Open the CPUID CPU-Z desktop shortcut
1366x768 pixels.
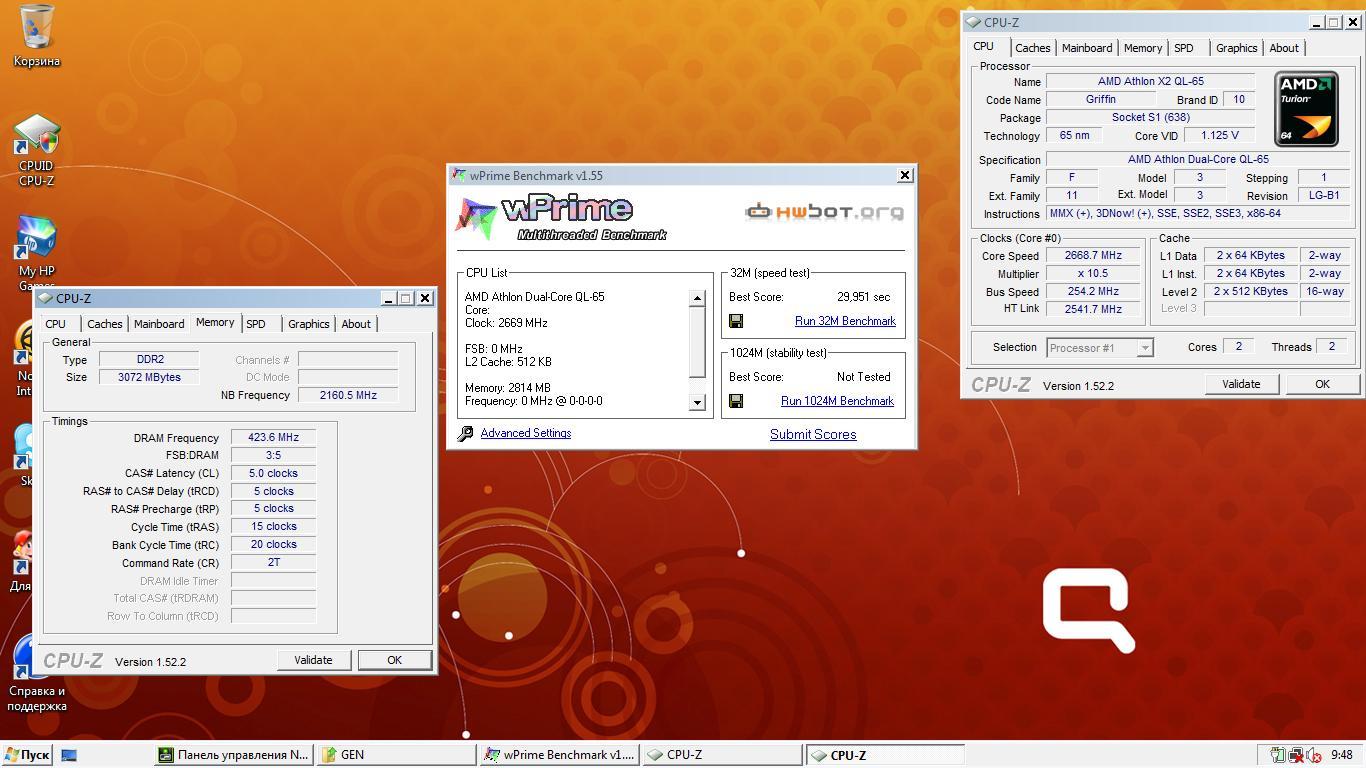(37, 150)
